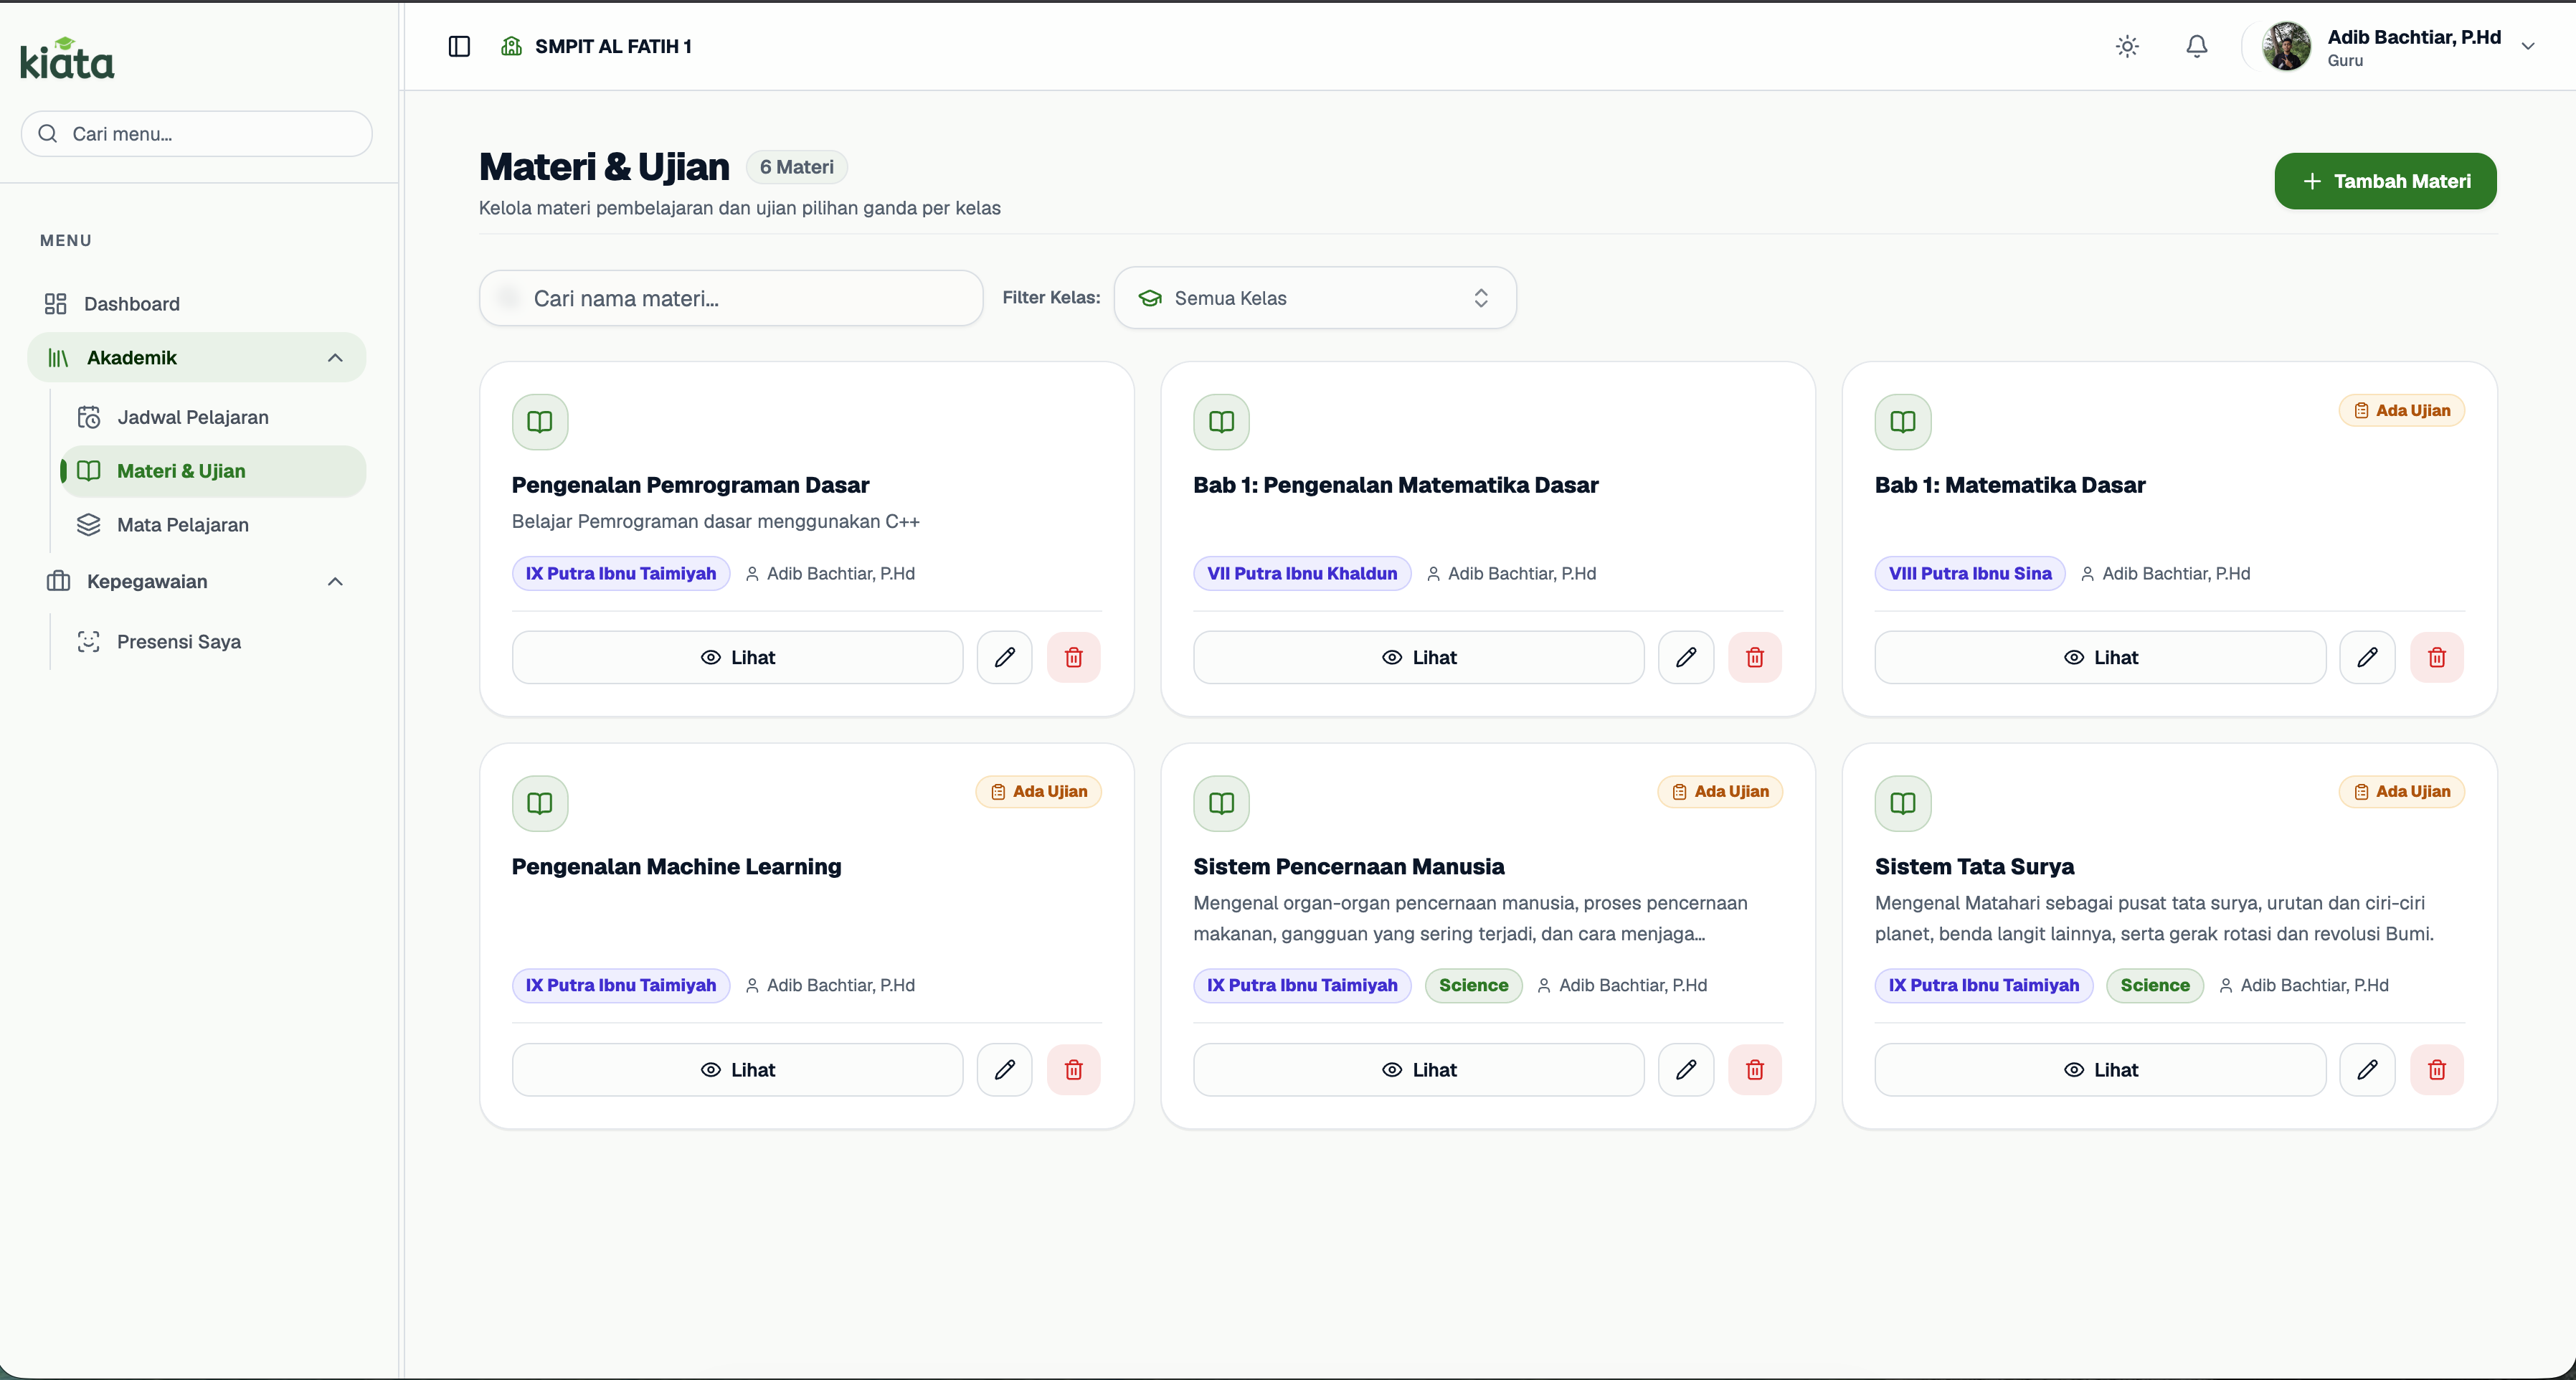Viewport: 2576px width, 1380px height.
Task: Edit Sistem Pencernaan Manusia pencil icon
Action: (x=1686, y=1070)
